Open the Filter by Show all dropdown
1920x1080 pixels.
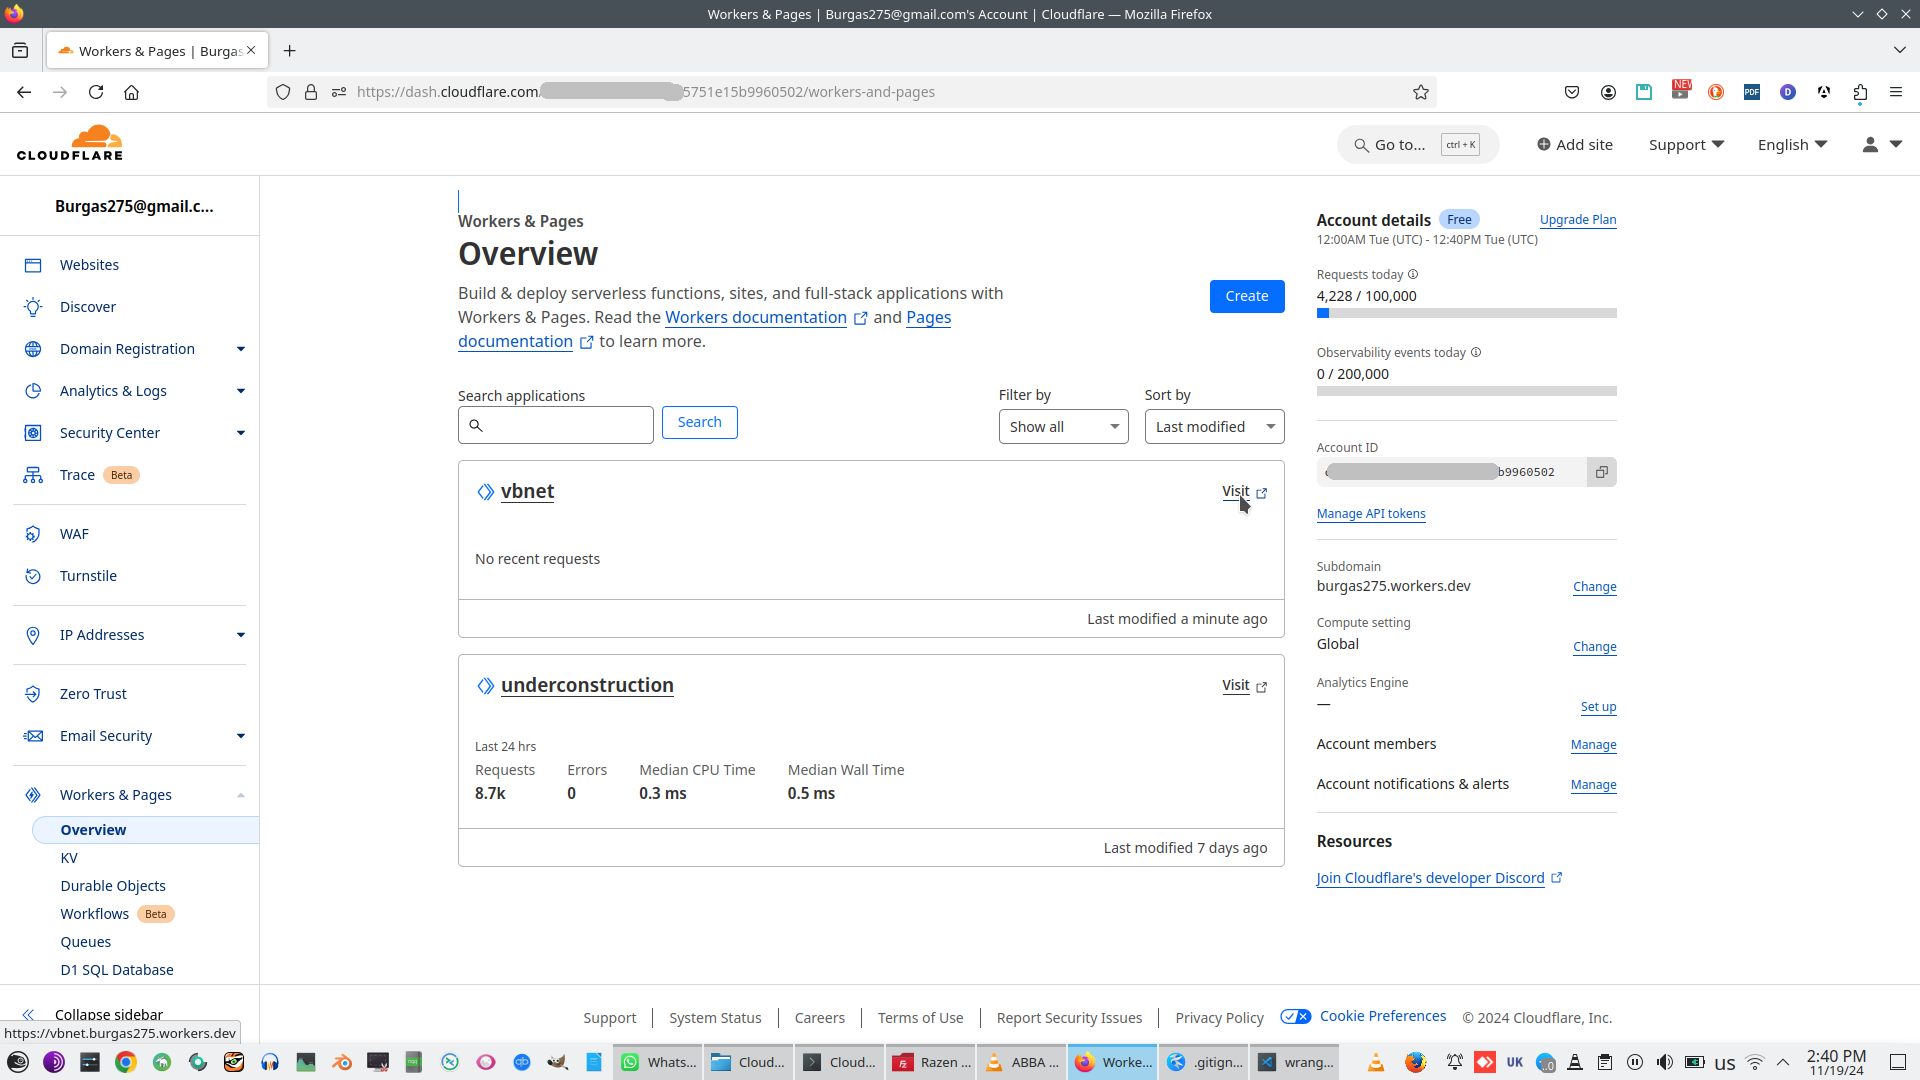tap(1063, 427)
